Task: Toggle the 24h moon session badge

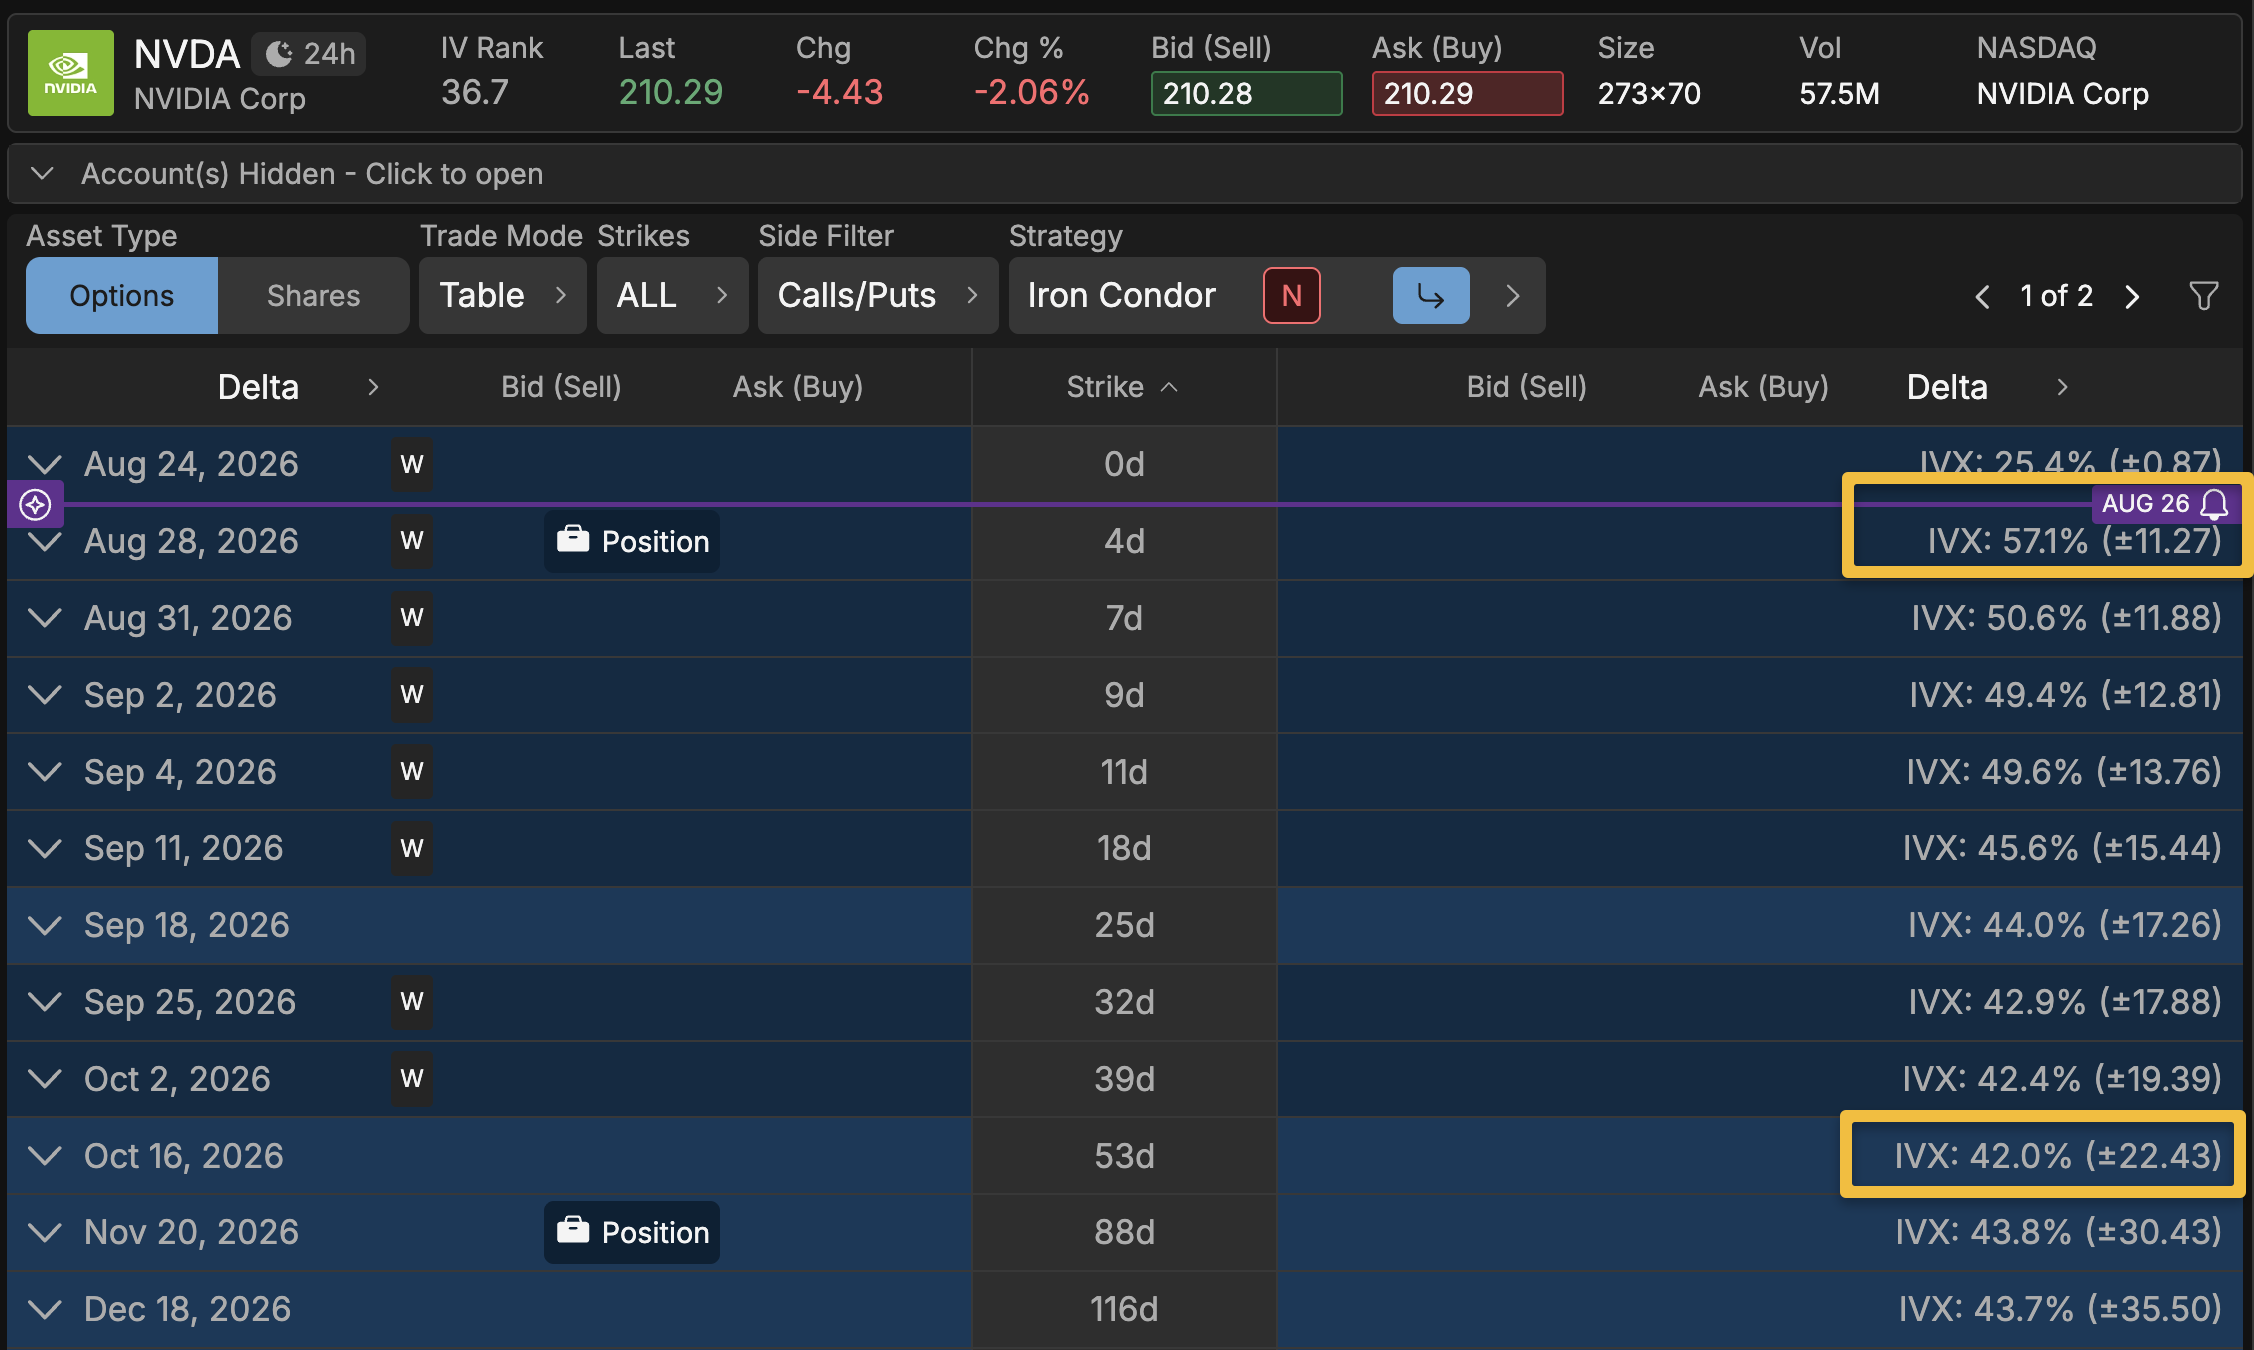Action: click(309, 53)
